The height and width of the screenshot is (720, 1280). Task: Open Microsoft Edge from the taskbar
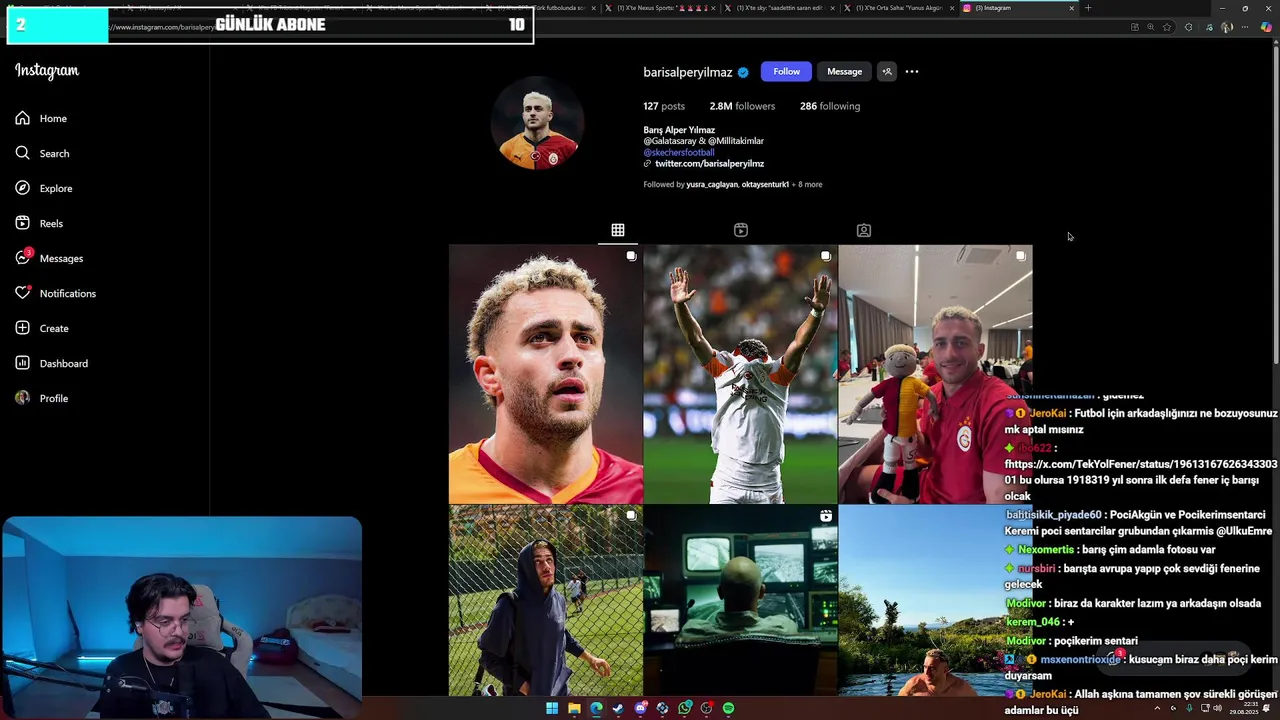[596, 708]
